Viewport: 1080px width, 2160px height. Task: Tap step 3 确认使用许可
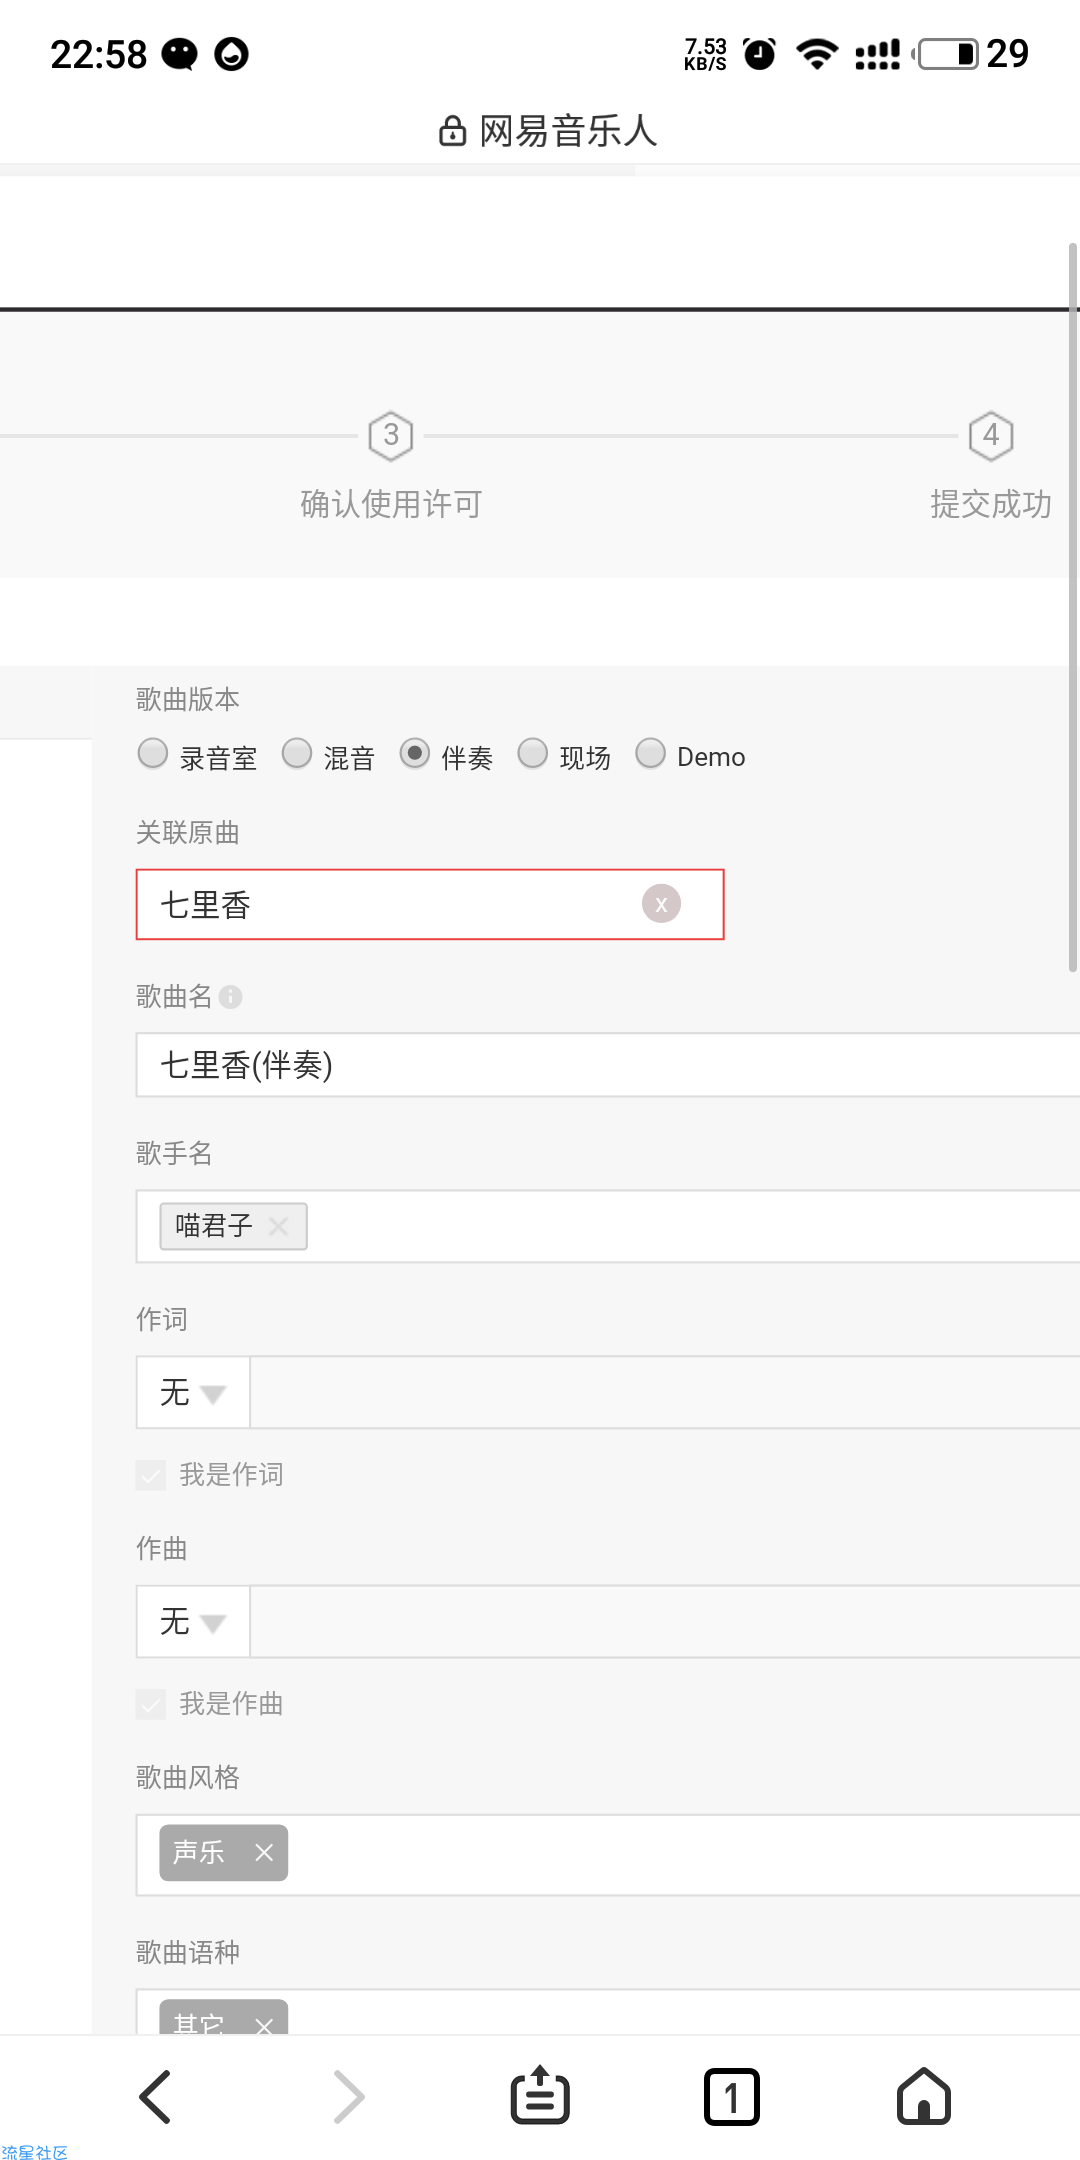pos(391,466)
